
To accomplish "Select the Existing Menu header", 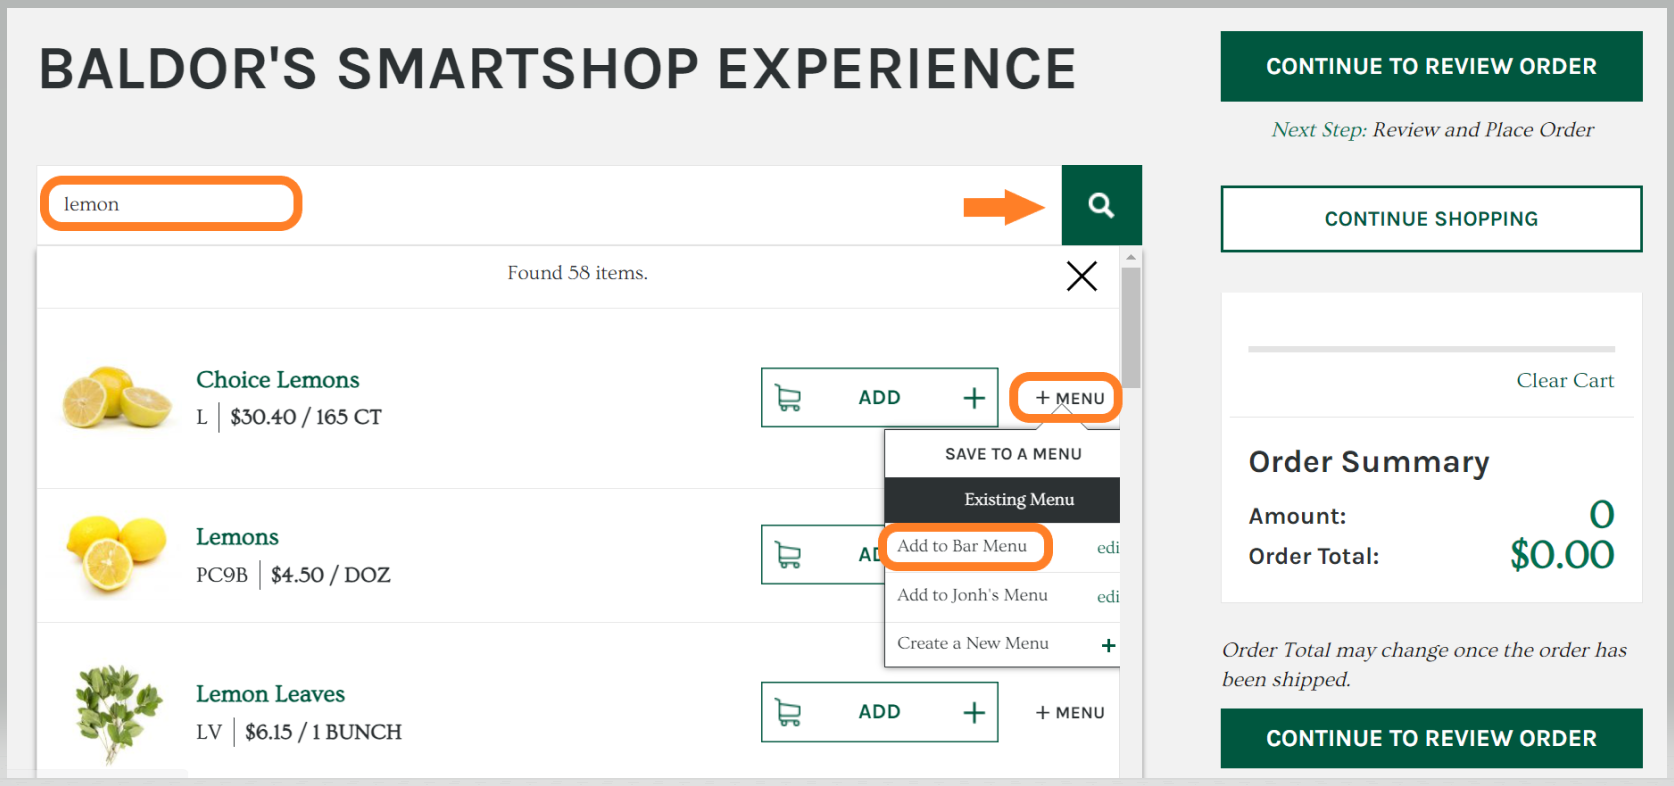I will click(x=1018, y=499).
